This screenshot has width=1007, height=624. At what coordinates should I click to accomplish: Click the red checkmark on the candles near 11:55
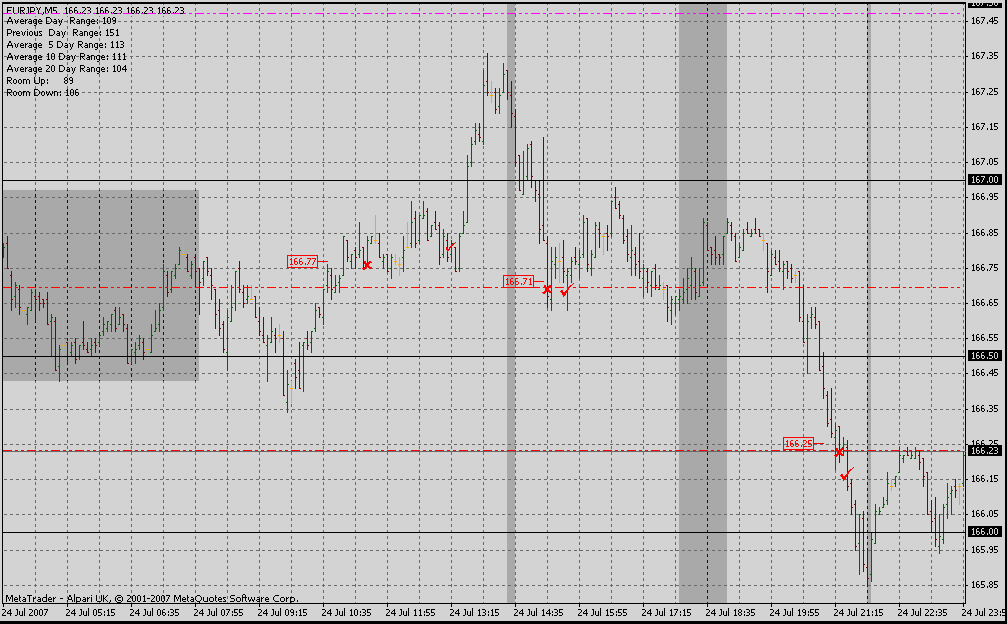coord(451,245)
